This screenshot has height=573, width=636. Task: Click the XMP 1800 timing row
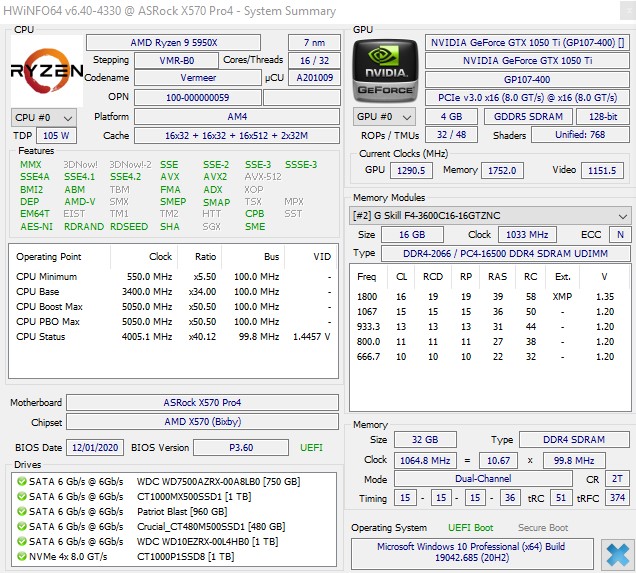[490, 296]
